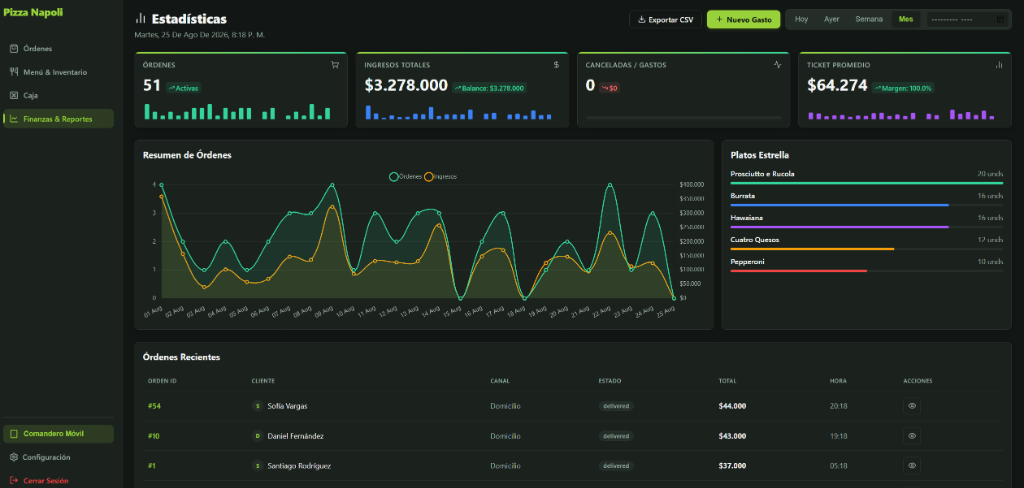1024x488 pixels.
Task: Go to Caja in sidebar
Action: pos(58,95)
